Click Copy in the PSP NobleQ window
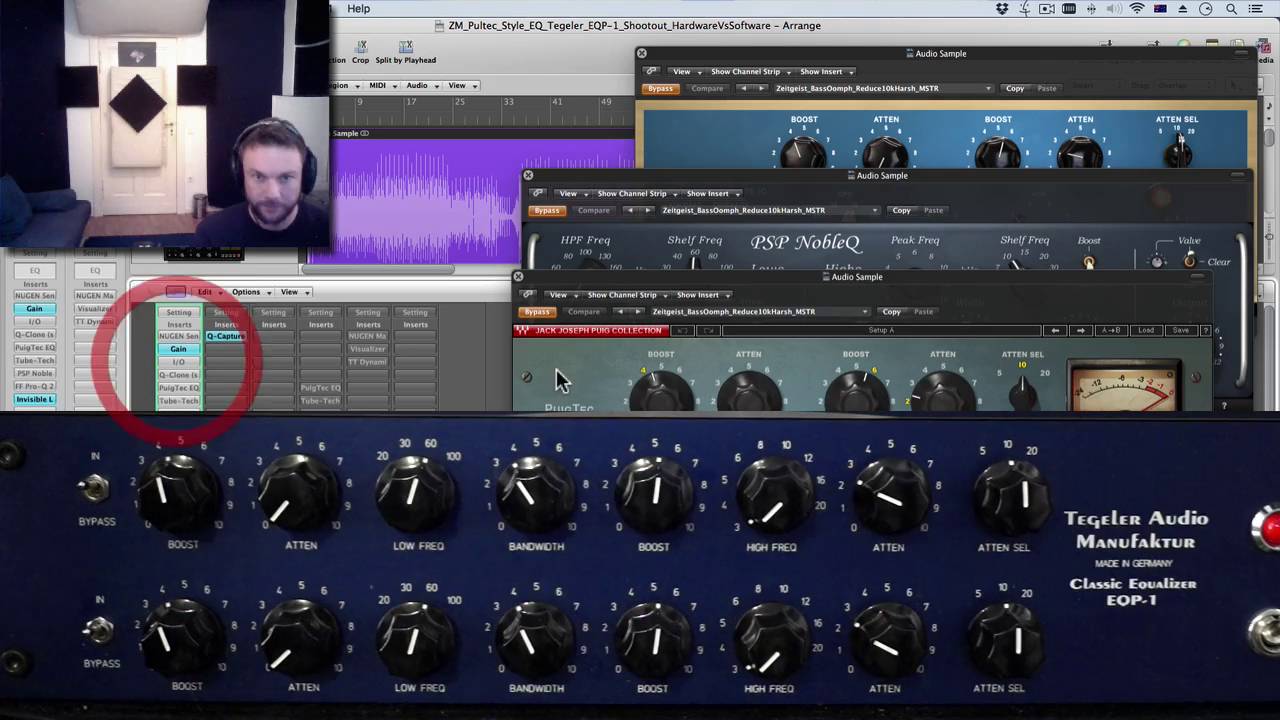 tap(901, 210)
